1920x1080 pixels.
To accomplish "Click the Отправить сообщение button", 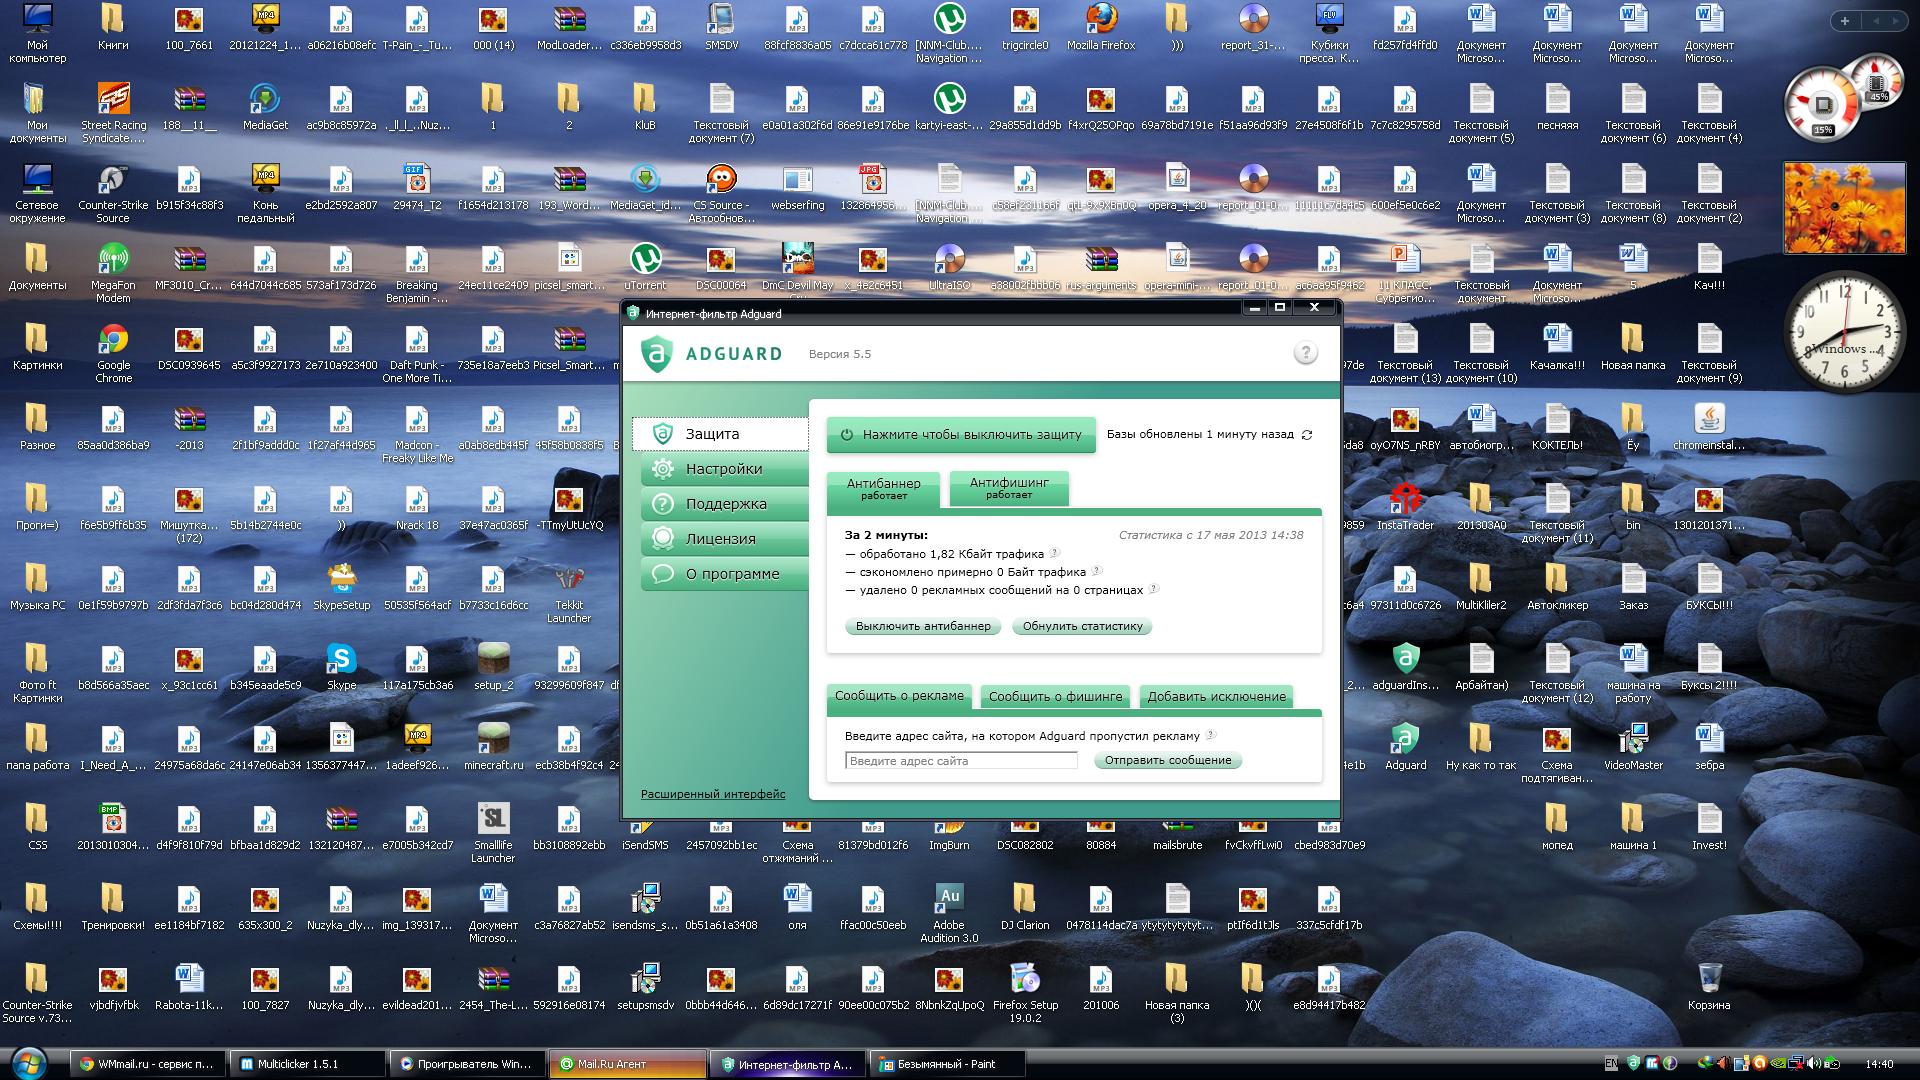I will tap(1167, 760).
